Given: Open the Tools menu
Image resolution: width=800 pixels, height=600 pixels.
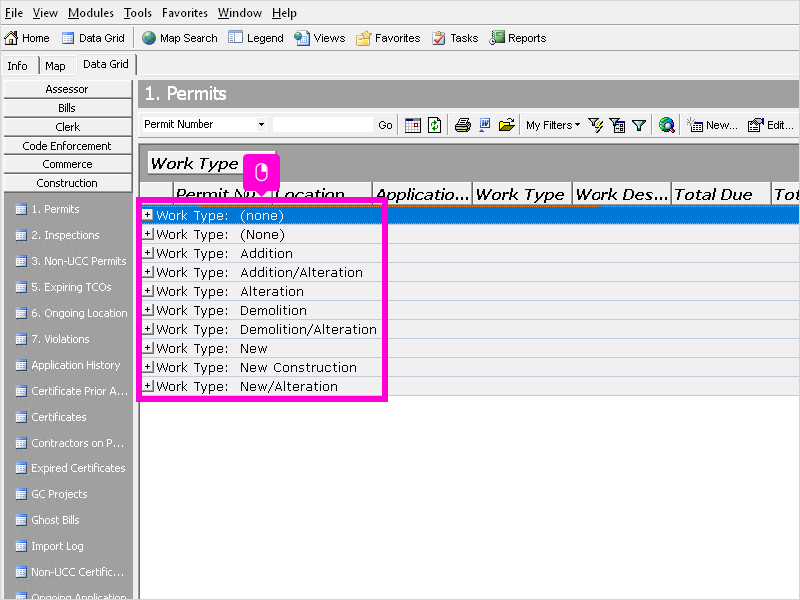Looking at the screenshot, I should (137, 13).
